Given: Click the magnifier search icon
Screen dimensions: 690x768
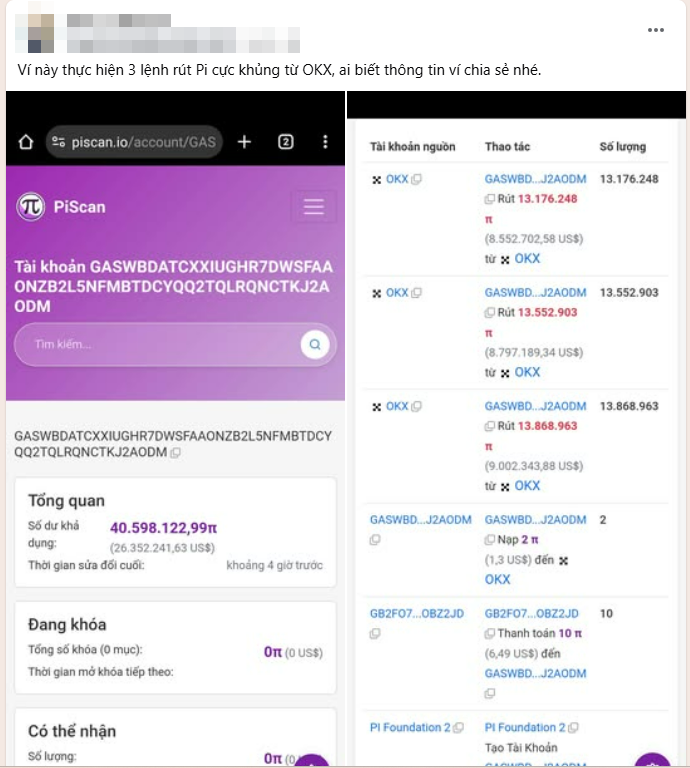Looking at the screenshot, I should (315, 345).
